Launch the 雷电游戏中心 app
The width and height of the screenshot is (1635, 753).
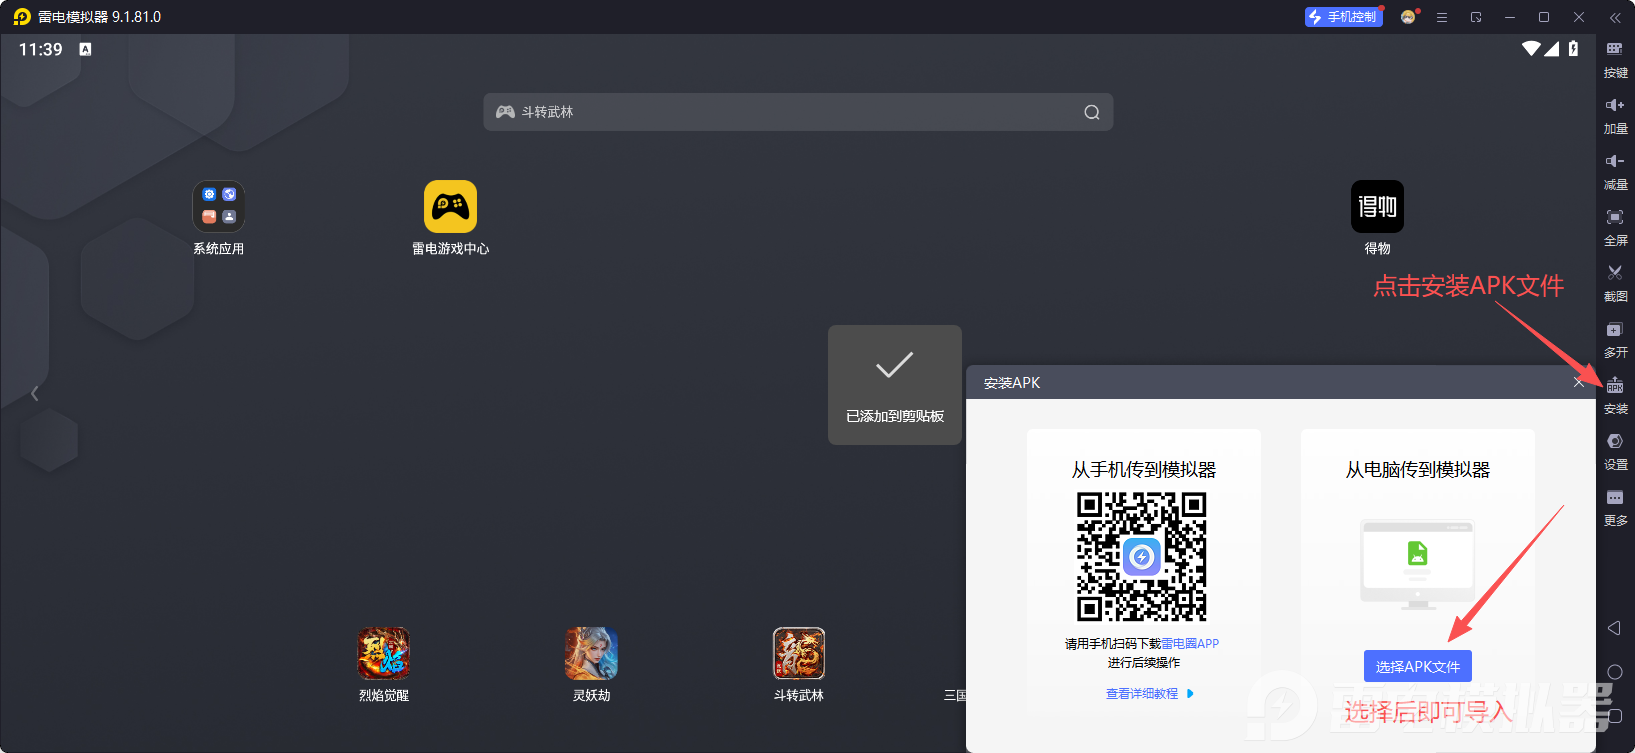click(x=450, y=207)
